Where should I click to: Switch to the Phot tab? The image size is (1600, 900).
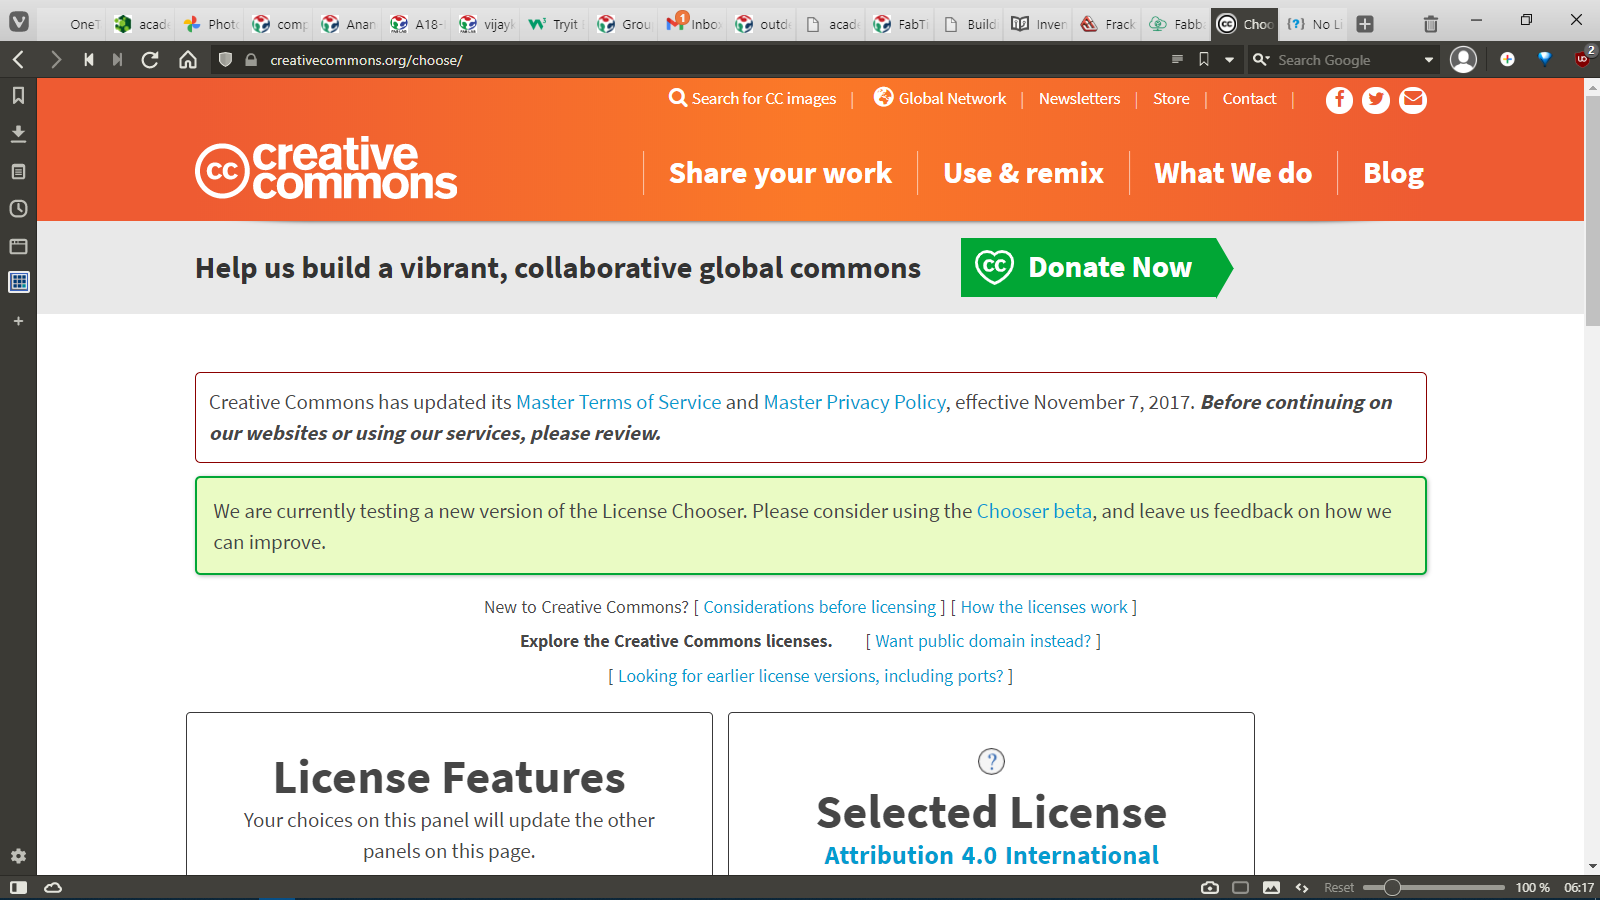click(x=210, y=24)
